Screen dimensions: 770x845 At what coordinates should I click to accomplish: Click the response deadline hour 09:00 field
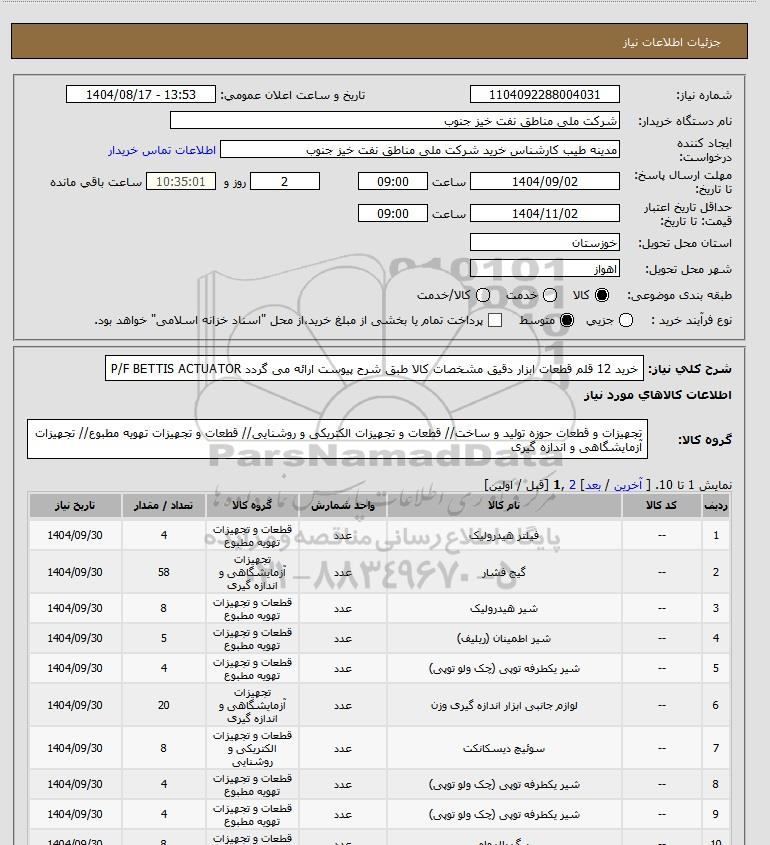pos(393,181)
